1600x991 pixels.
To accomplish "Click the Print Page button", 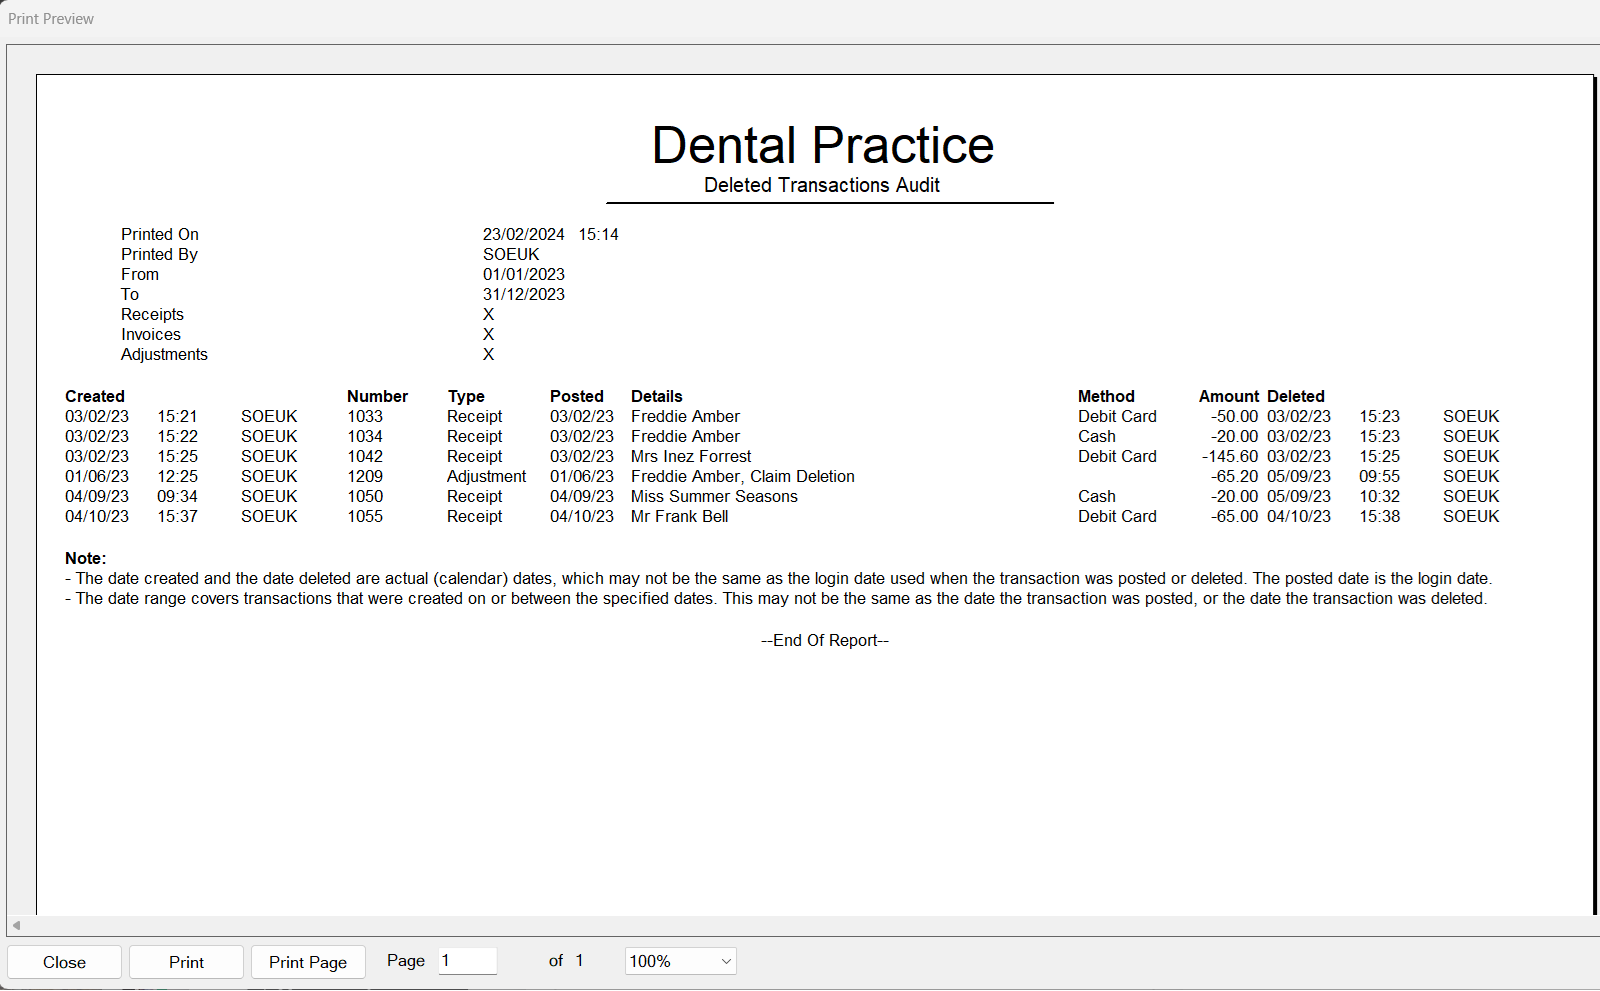I will tap(308, 962).
